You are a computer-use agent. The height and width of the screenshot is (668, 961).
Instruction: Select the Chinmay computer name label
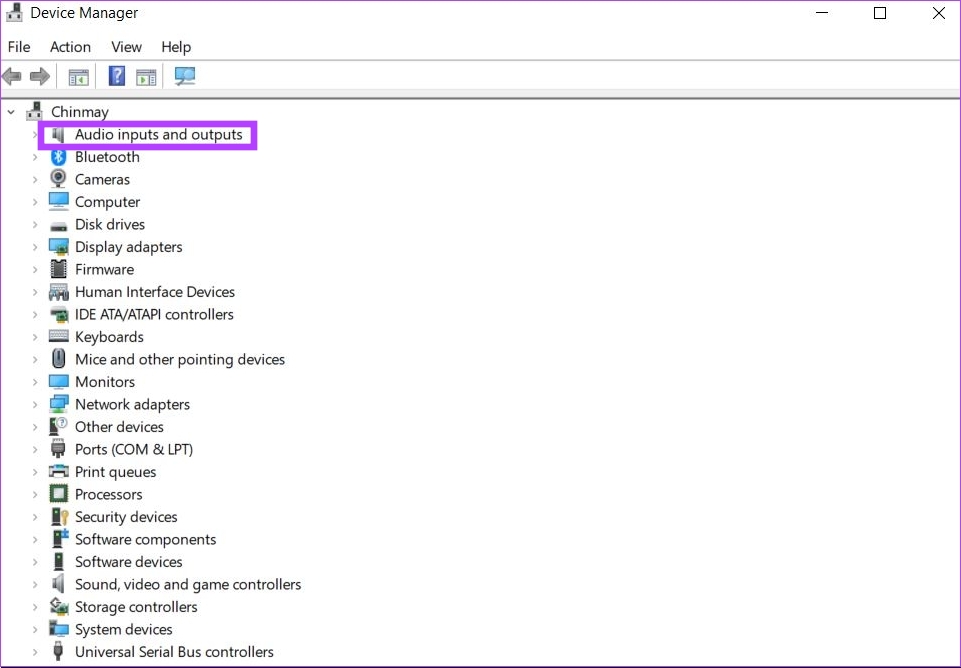(80, 112)
